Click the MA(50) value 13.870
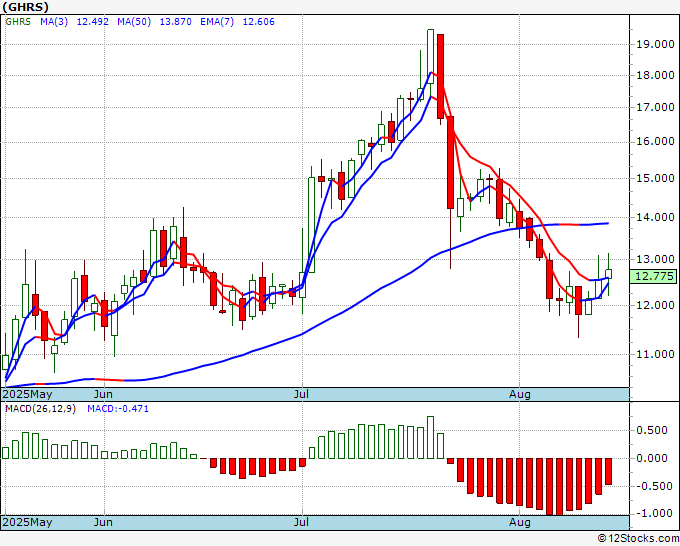This screenshot has height=546, width=680. coord(176,22)
